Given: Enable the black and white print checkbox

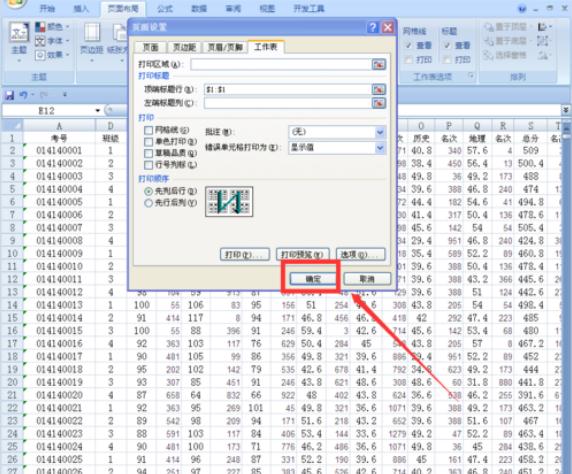Looking at the screenshot, I should tap(148, 142).
